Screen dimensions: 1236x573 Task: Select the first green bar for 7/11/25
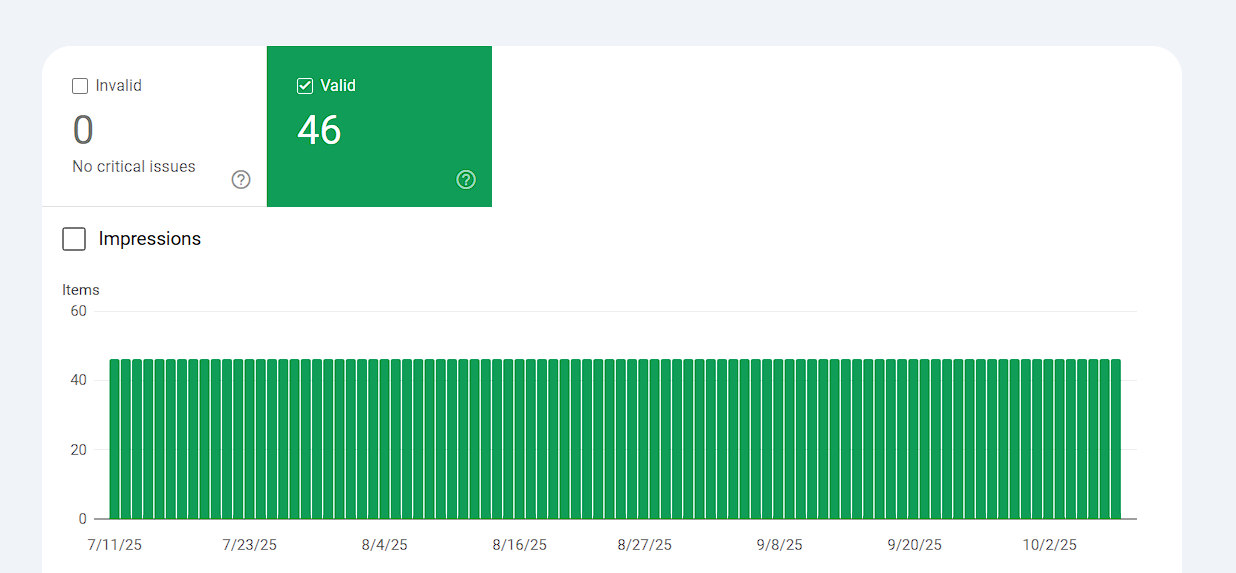click(115, 439)
